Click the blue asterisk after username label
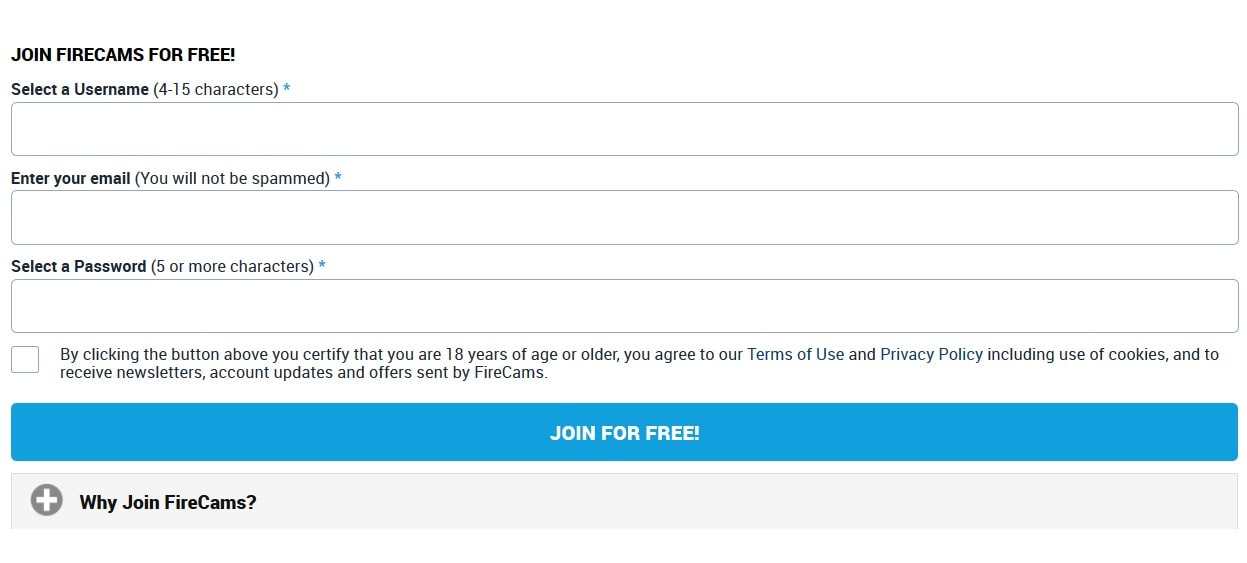This screenshot has width=1247, height=563. click(287, 89)
